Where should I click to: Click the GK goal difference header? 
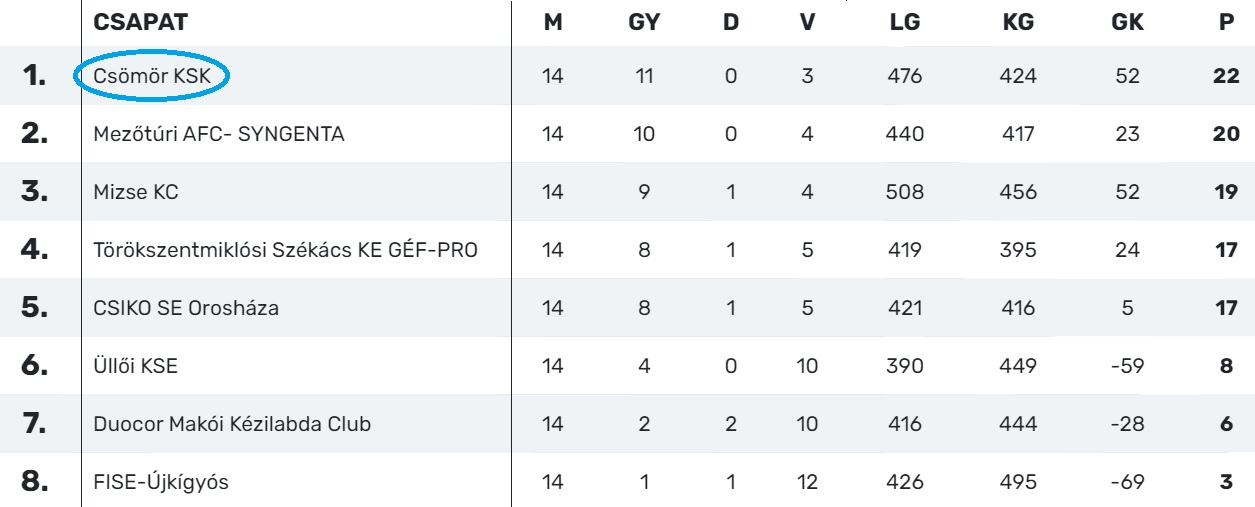tap(1128, 22)
